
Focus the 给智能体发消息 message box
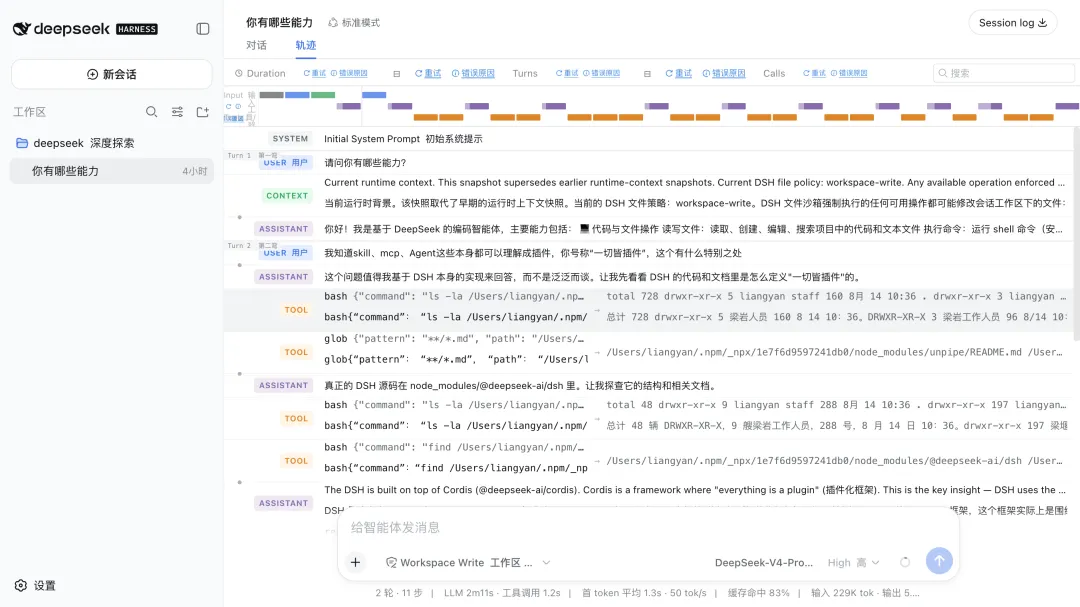(x=647, y=528)
